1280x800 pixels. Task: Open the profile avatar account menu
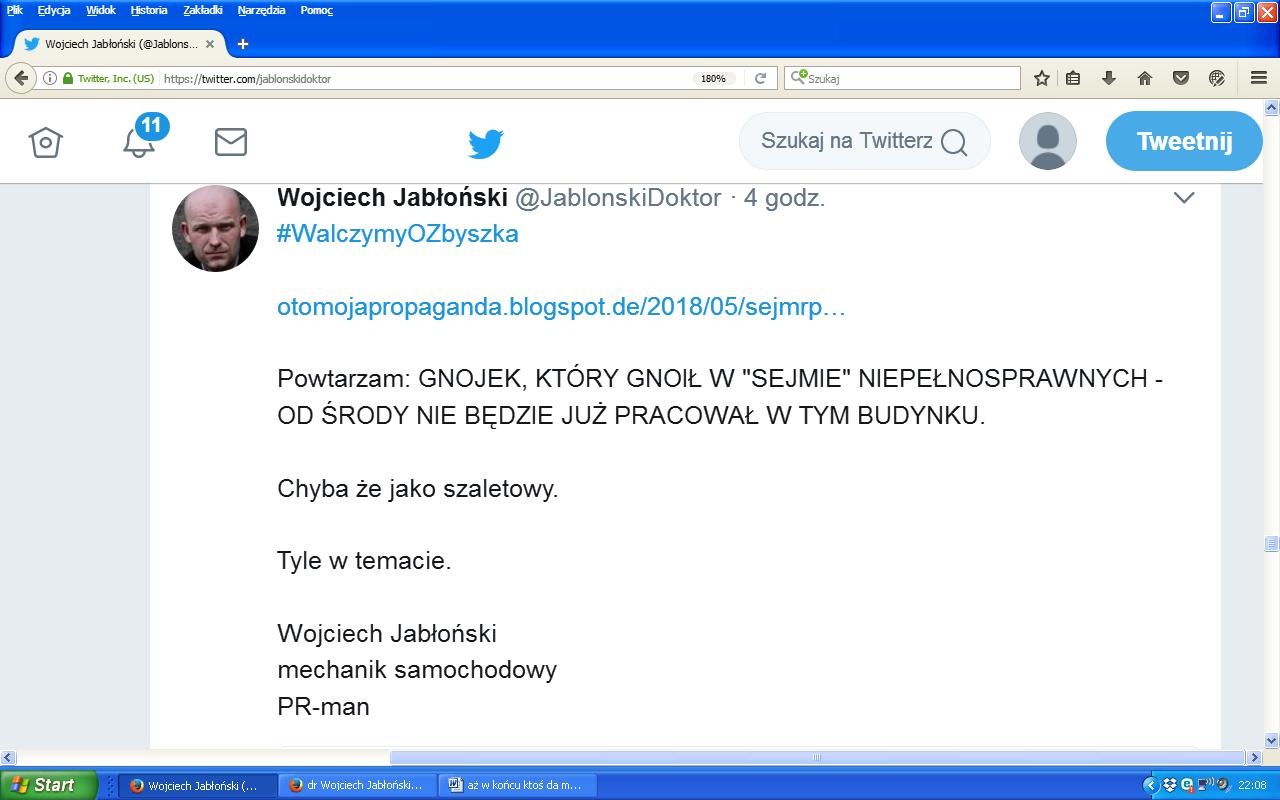[1047, 141]
